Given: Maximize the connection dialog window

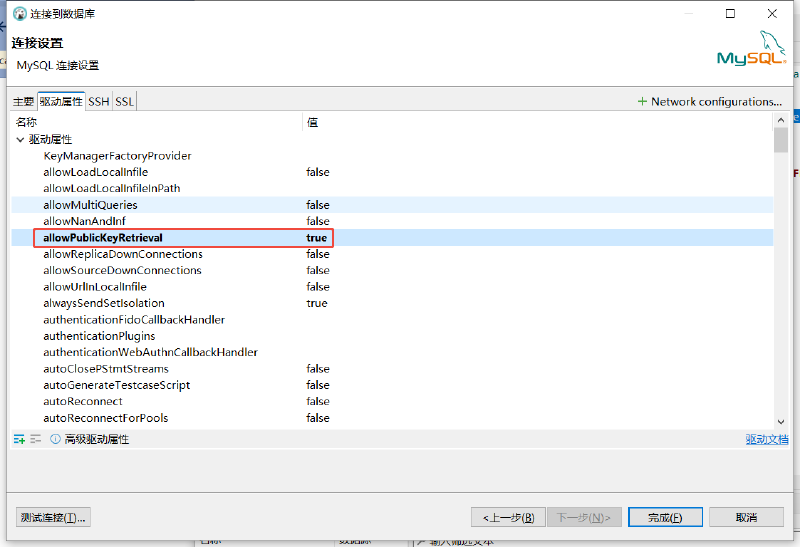Looking at the screenshot, I should pos(730,14).
